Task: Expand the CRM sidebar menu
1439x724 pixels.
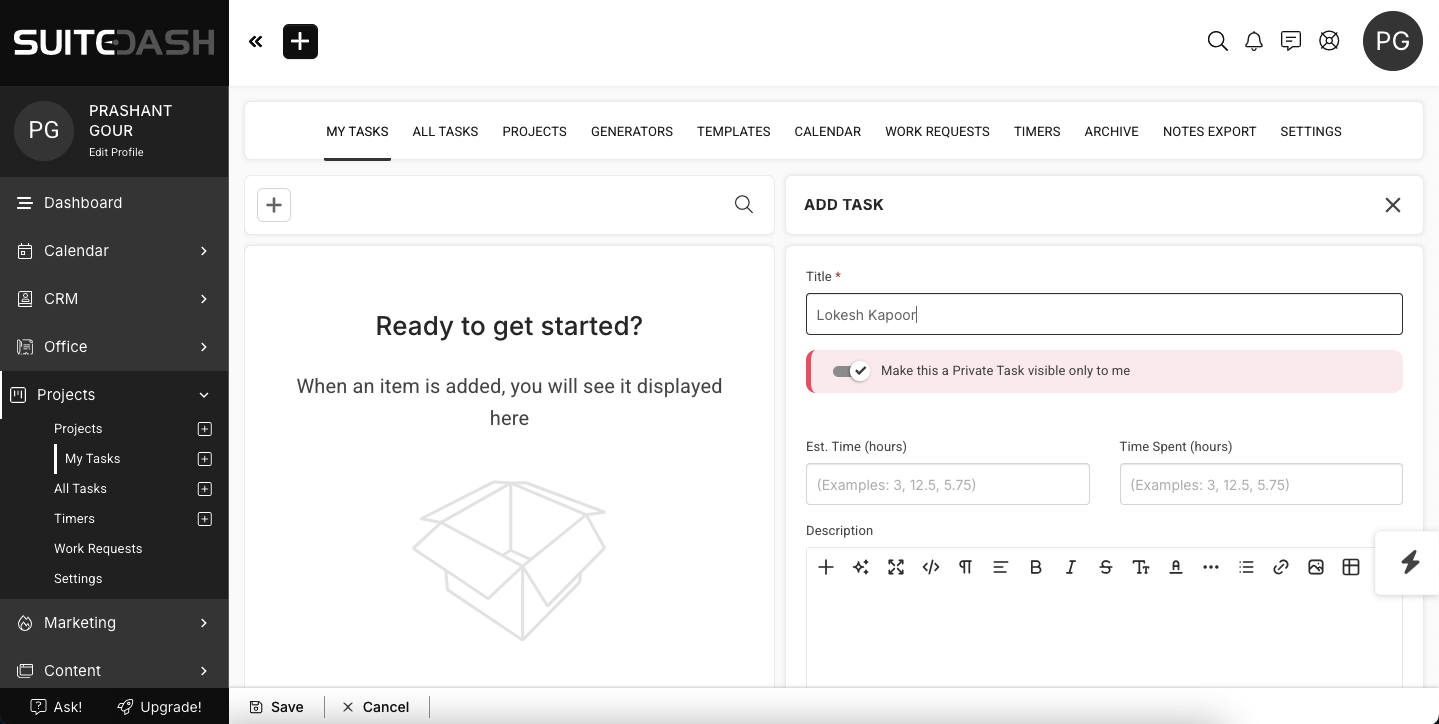Action: click(204, 299)
